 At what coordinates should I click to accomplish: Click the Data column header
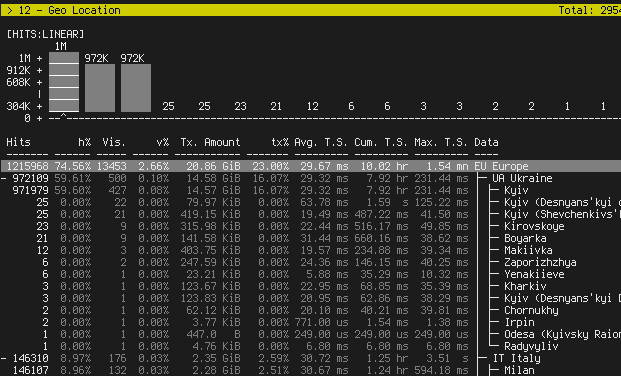[x=486, y=142]
